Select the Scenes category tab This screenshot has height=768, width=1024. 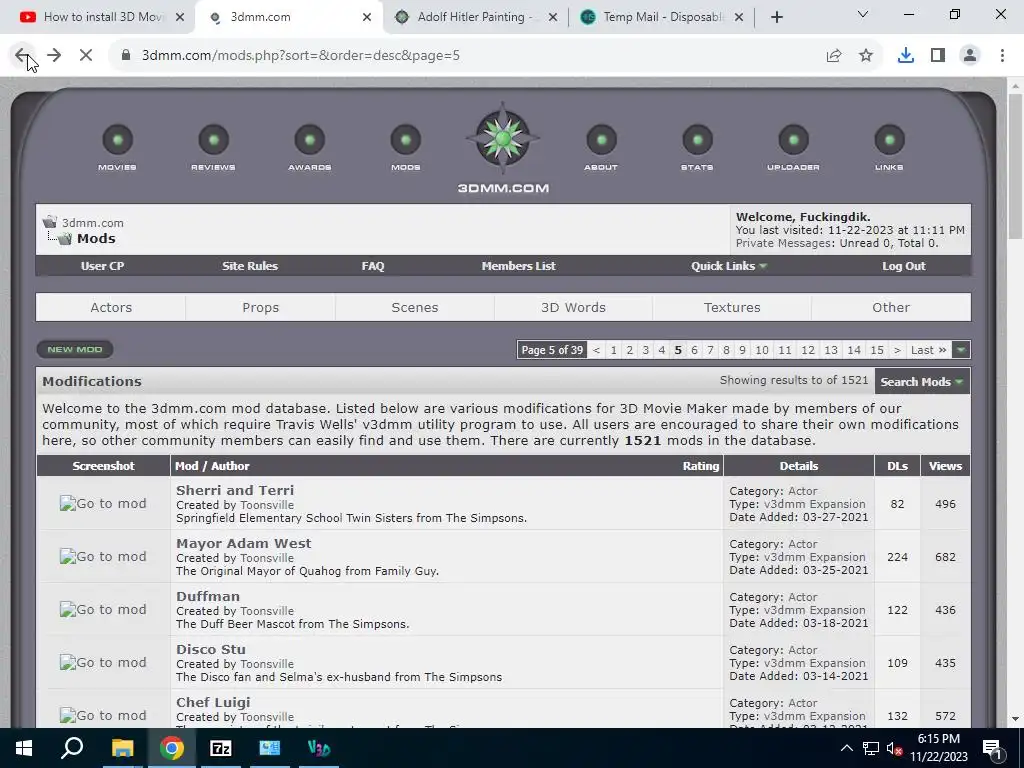coord(415,308)
